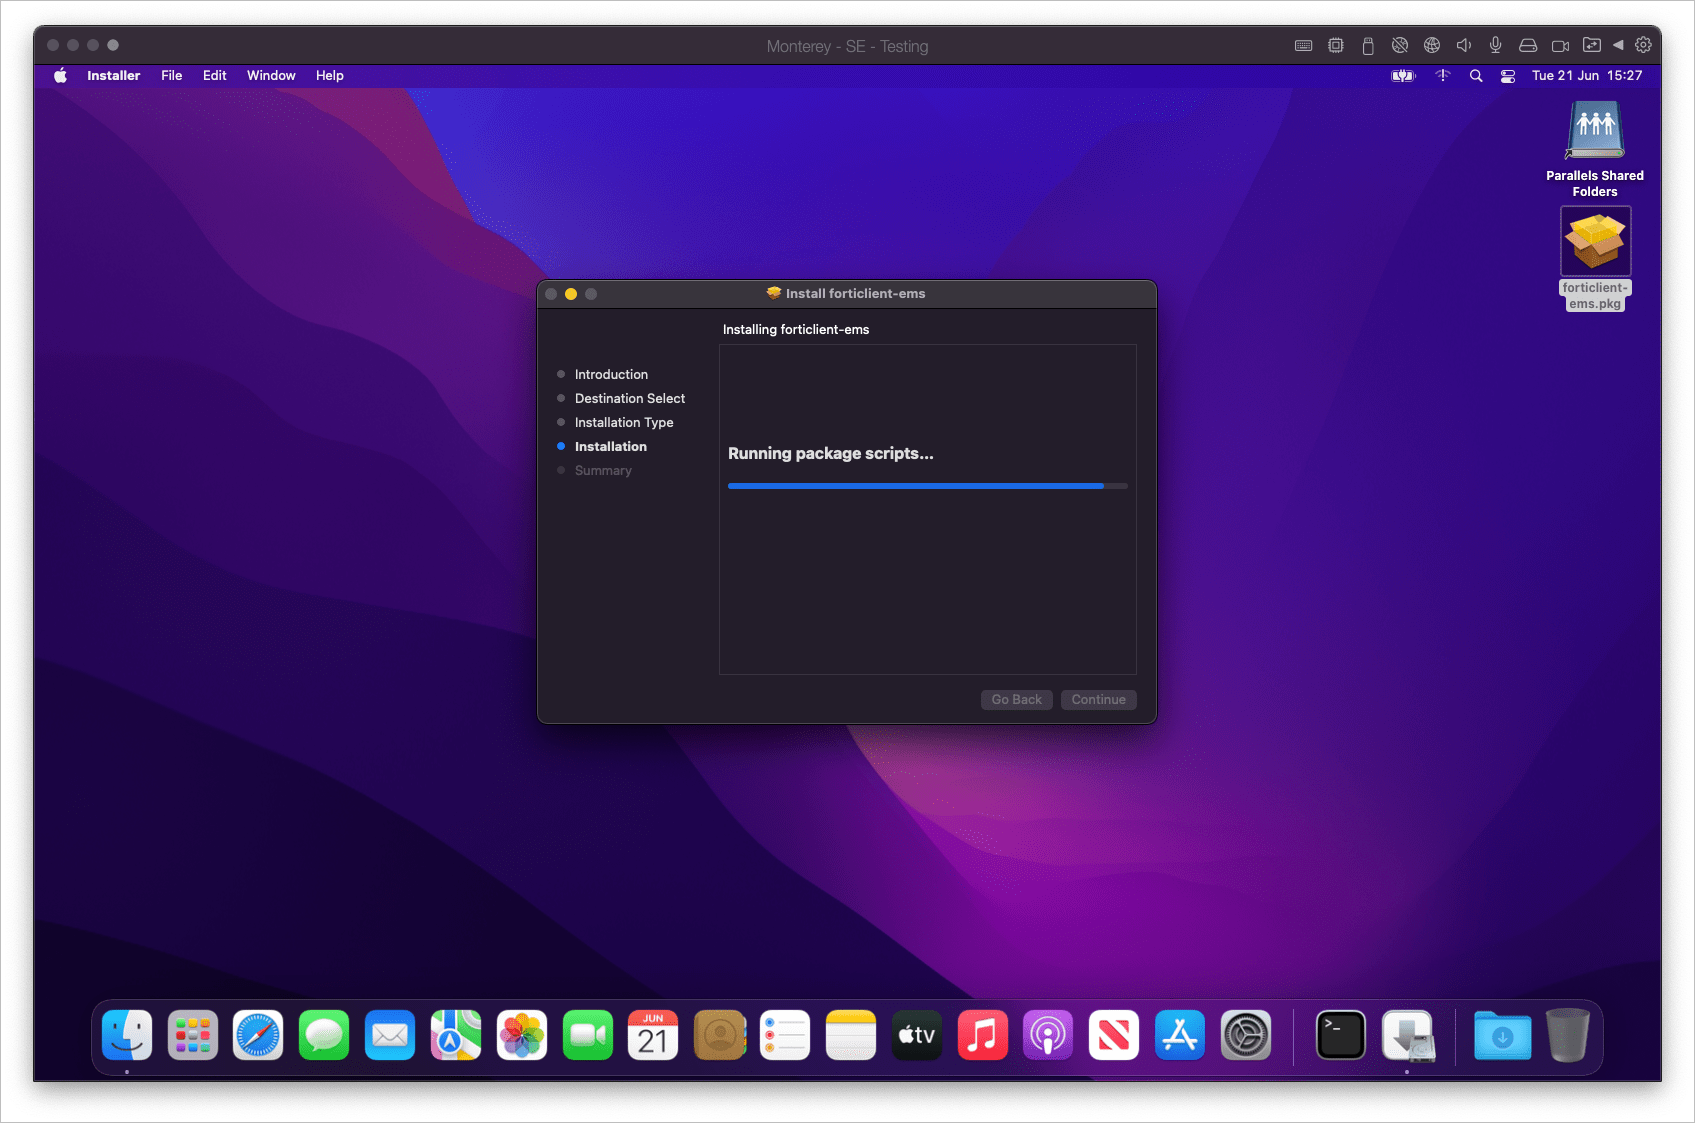Open Control Center in menu bar
This screenshot has height=1123, width=1695.
click(1508, 76)
